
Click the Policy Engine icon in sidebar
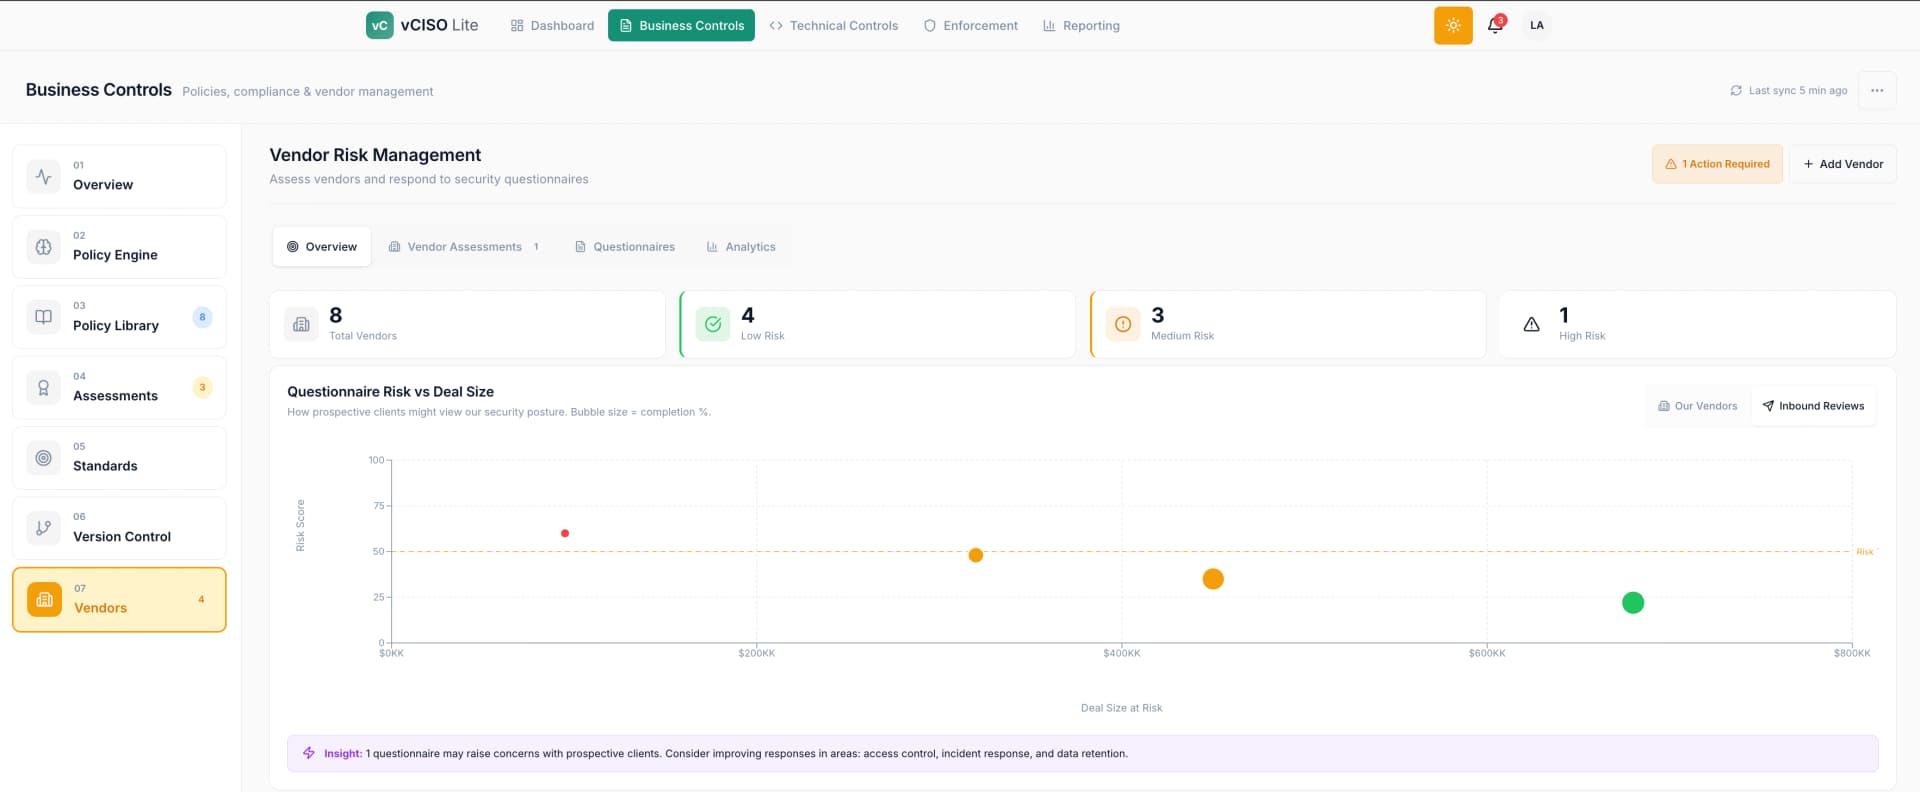pyautogui.click(x=43, y=246)
